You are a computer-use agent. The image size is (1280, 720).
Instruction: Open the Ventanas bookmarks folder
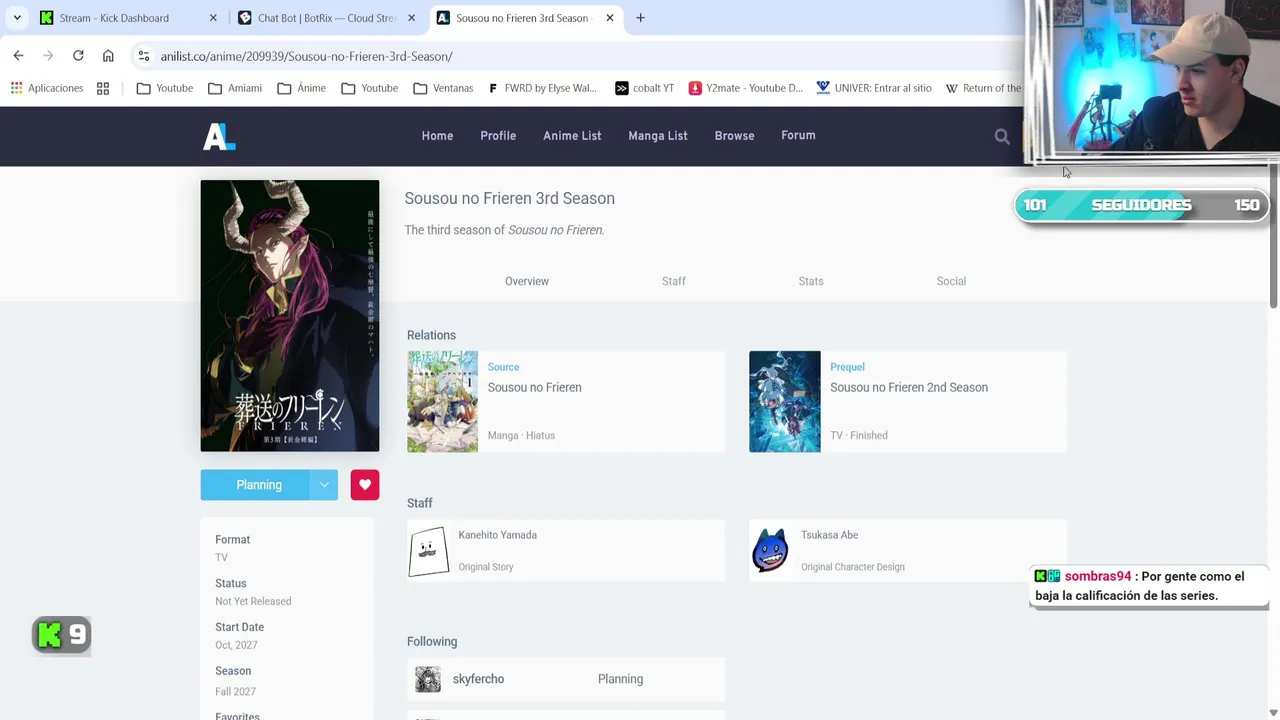tap(443, 88)
